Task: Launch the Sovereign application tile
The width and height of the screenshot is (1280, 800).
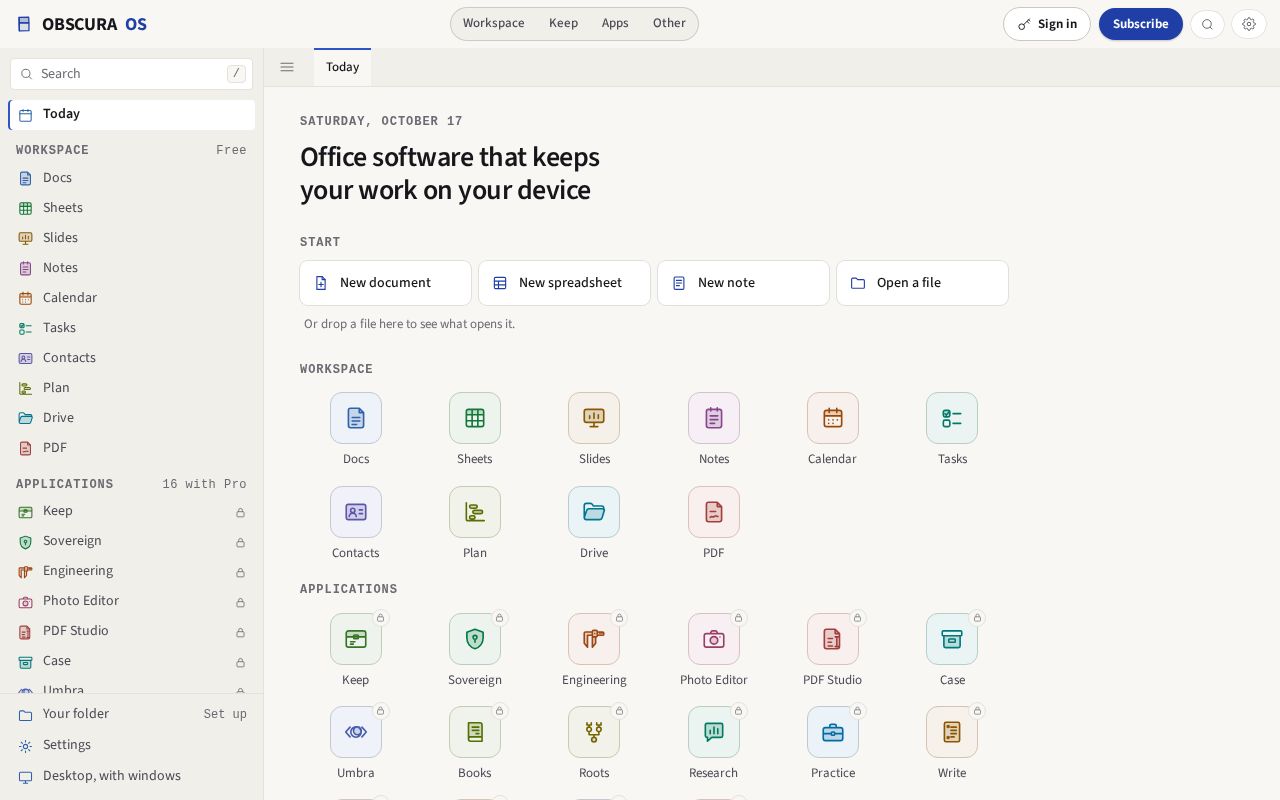Action: pyautogui.click(x=475, y=639)
